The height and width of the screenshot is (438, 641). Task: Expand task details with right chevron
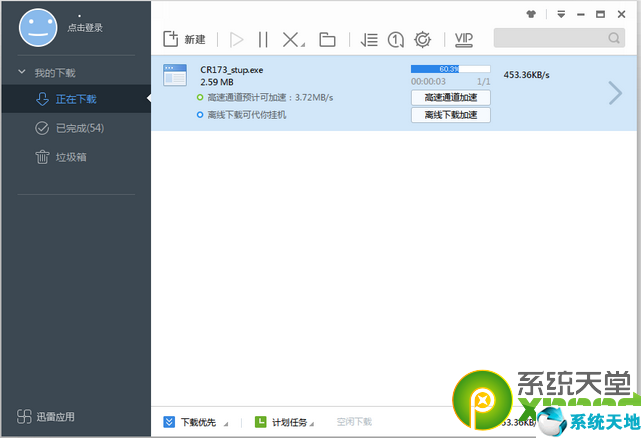(x=615, y=93)
